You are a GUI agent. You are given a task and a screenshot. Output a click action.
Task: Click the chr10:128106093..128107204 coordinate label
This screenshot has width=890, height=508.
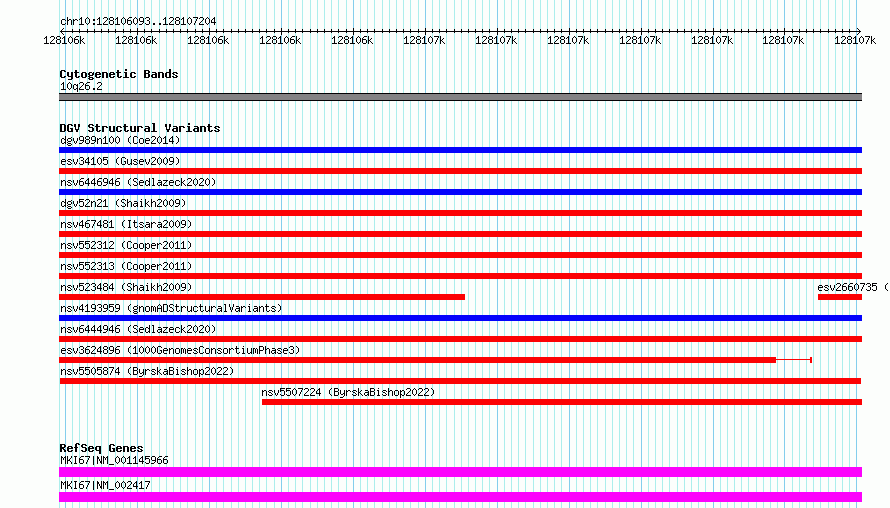[x=138, y=21]
